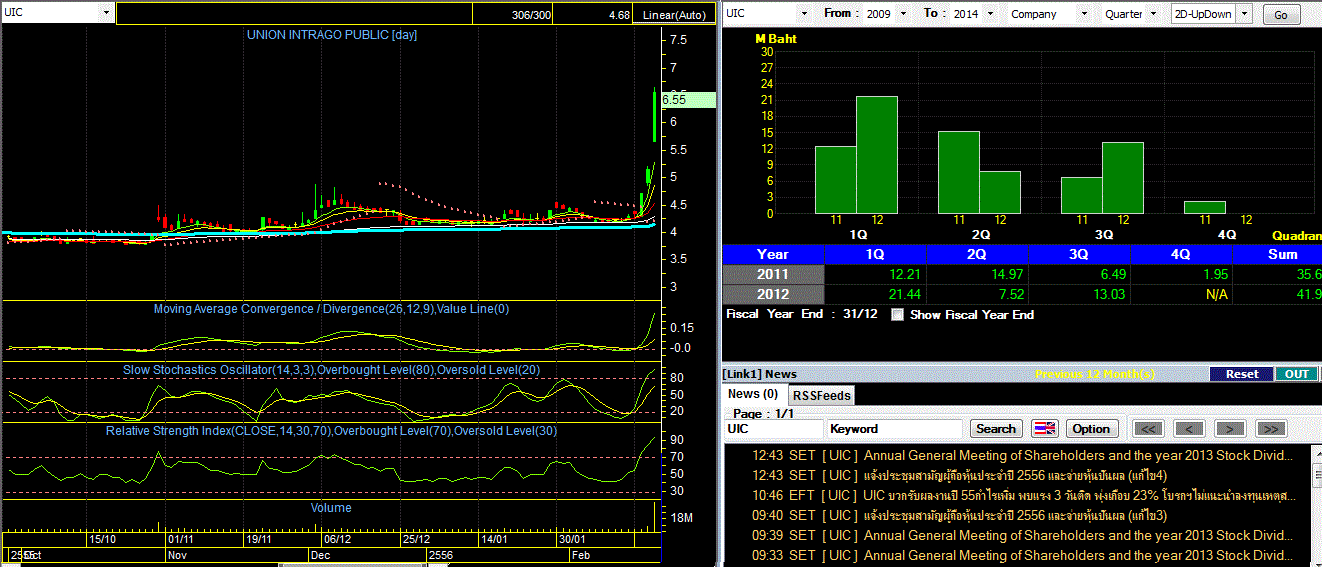Click the Go button
This screenshot has height=567, width=1322.
(1281, 14)
